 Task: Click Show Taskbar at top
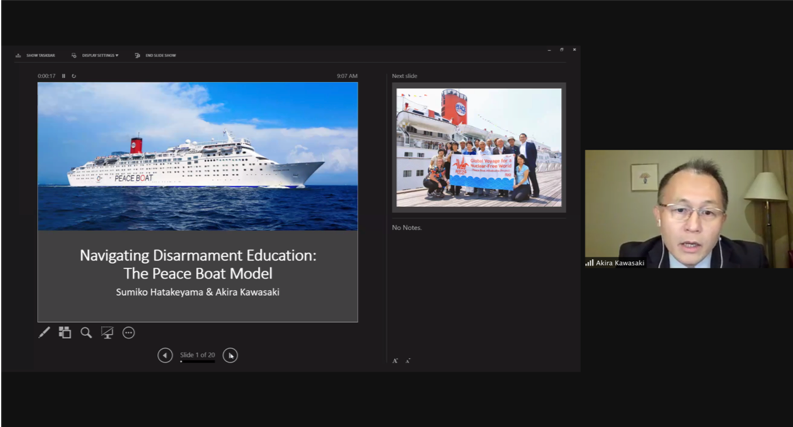pyautogui.click(x=36, y=55)
